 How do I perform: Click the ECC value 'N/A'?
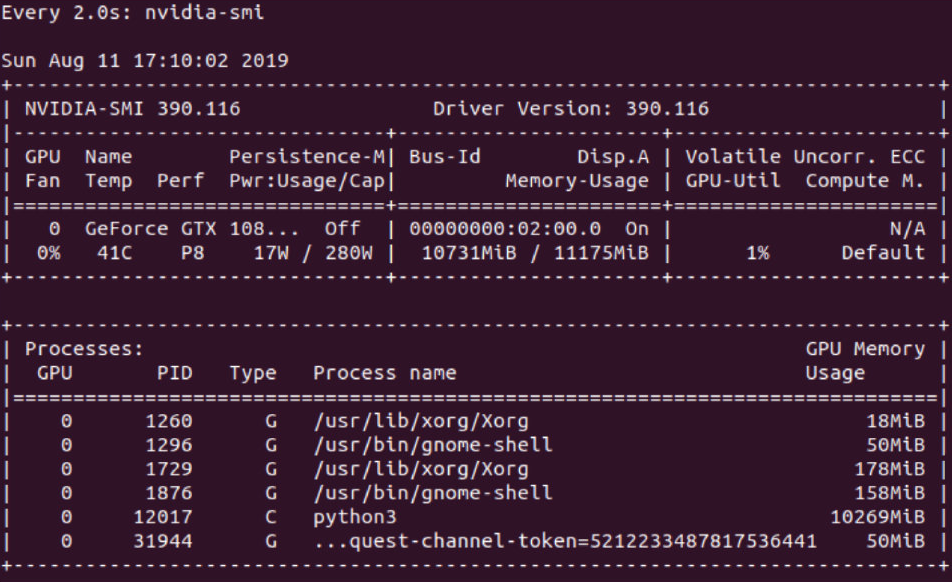(x=907, y=229)
